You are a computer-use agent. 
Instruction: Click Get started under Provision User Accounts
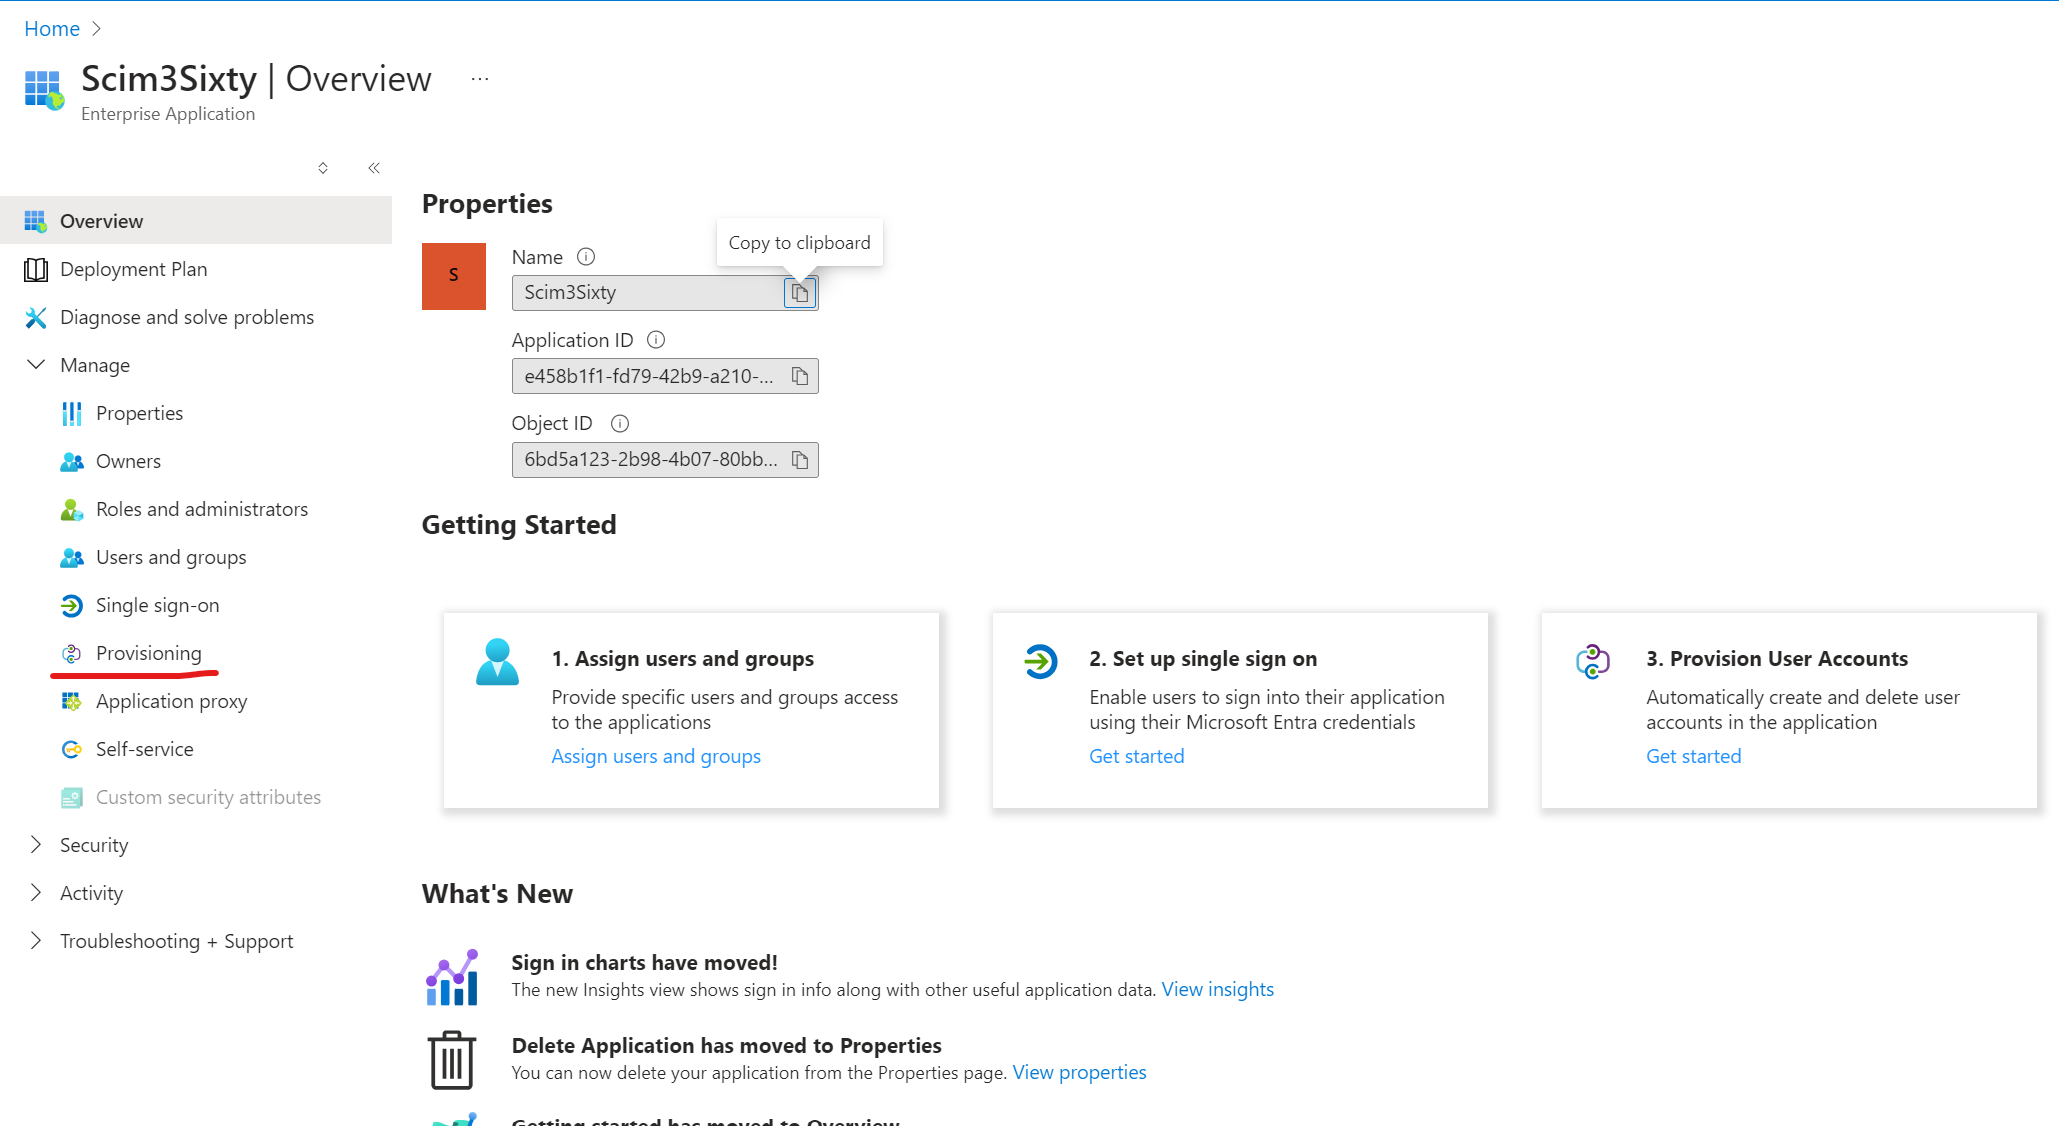click(1693, 757)
